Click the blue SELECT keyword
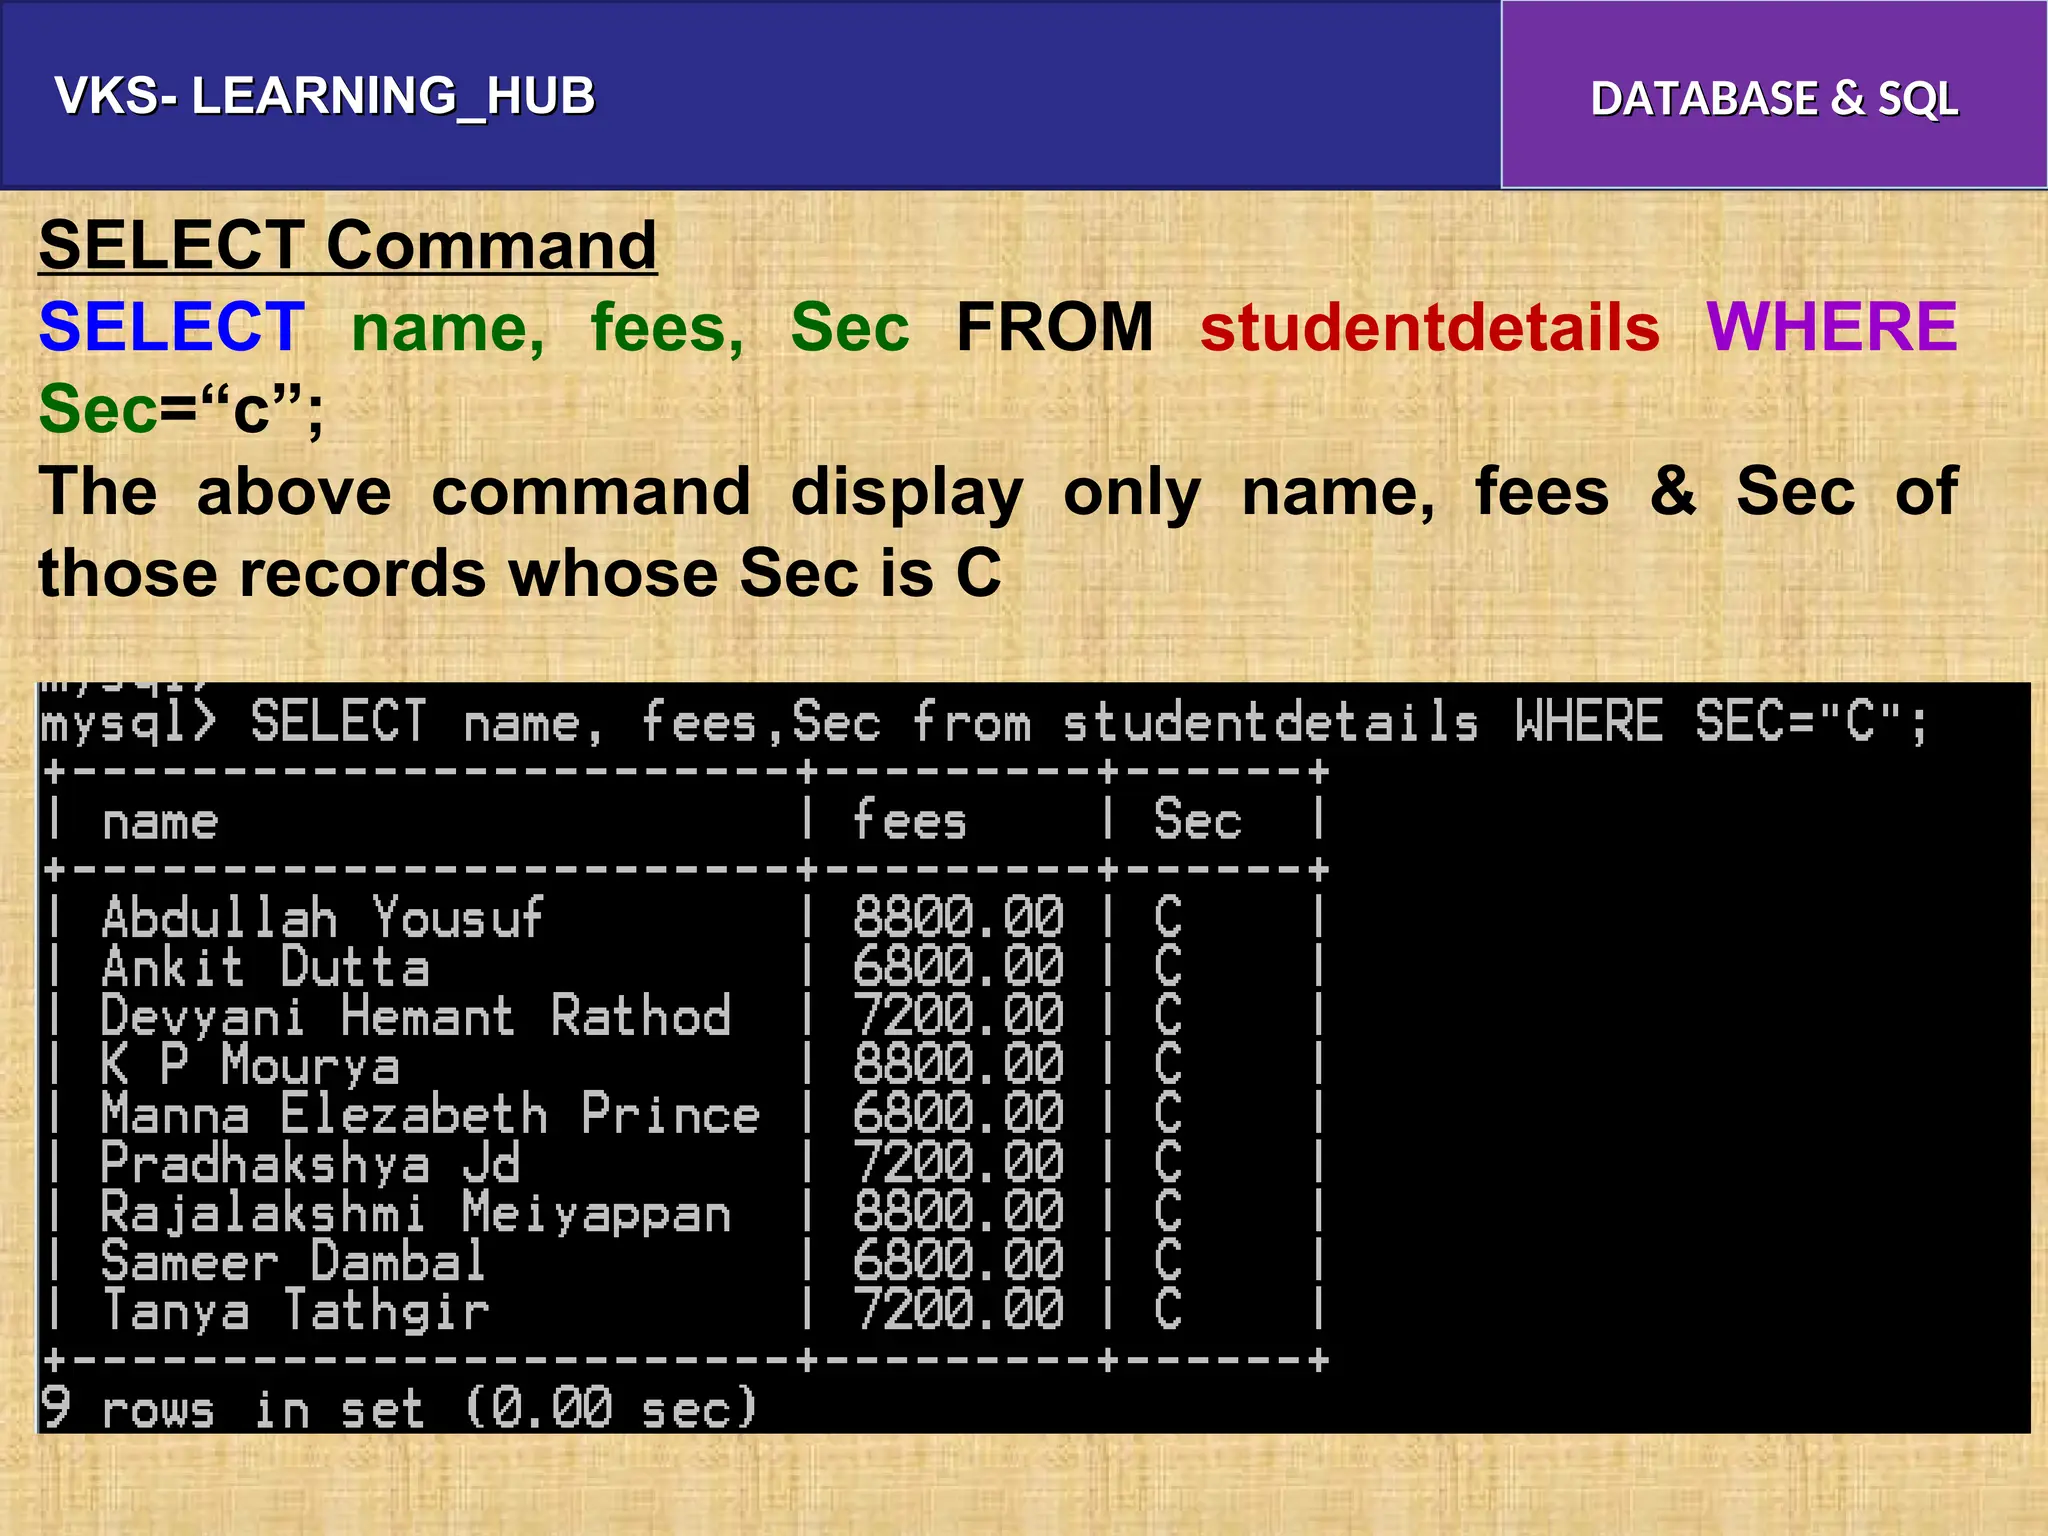 point(172,327)
